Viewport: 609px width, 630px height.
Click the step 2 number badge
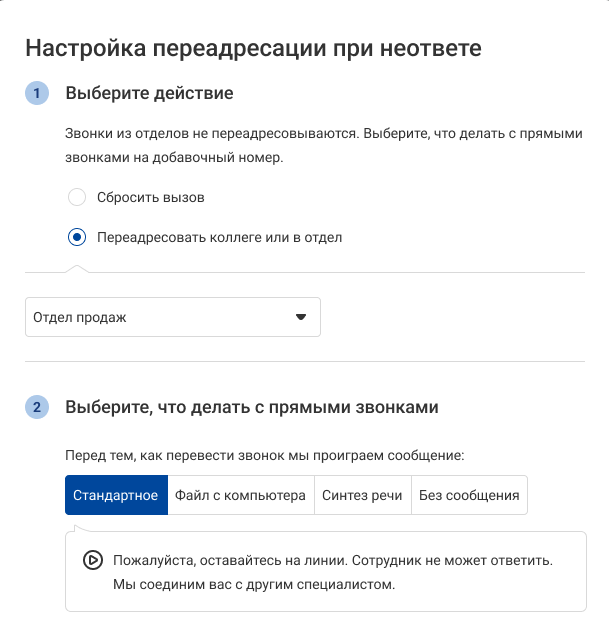click(x=37, y=408)
